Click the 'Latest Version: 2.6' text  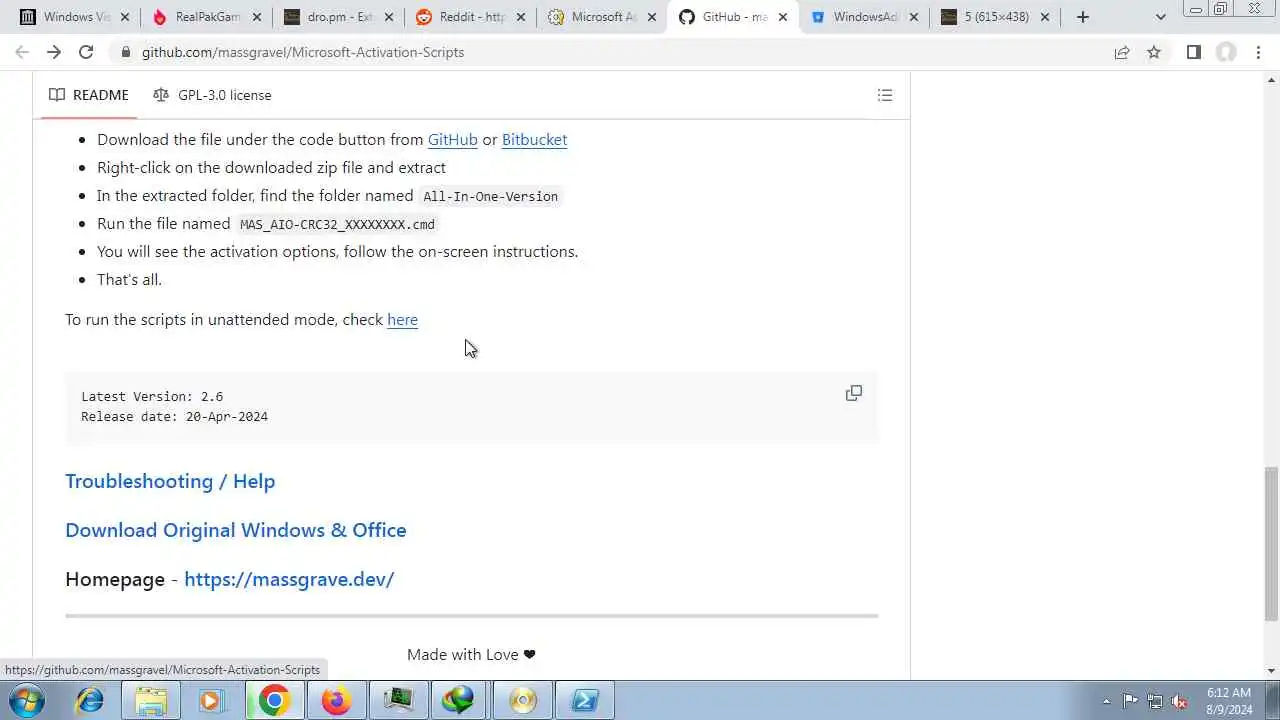(x=152, y=397)
